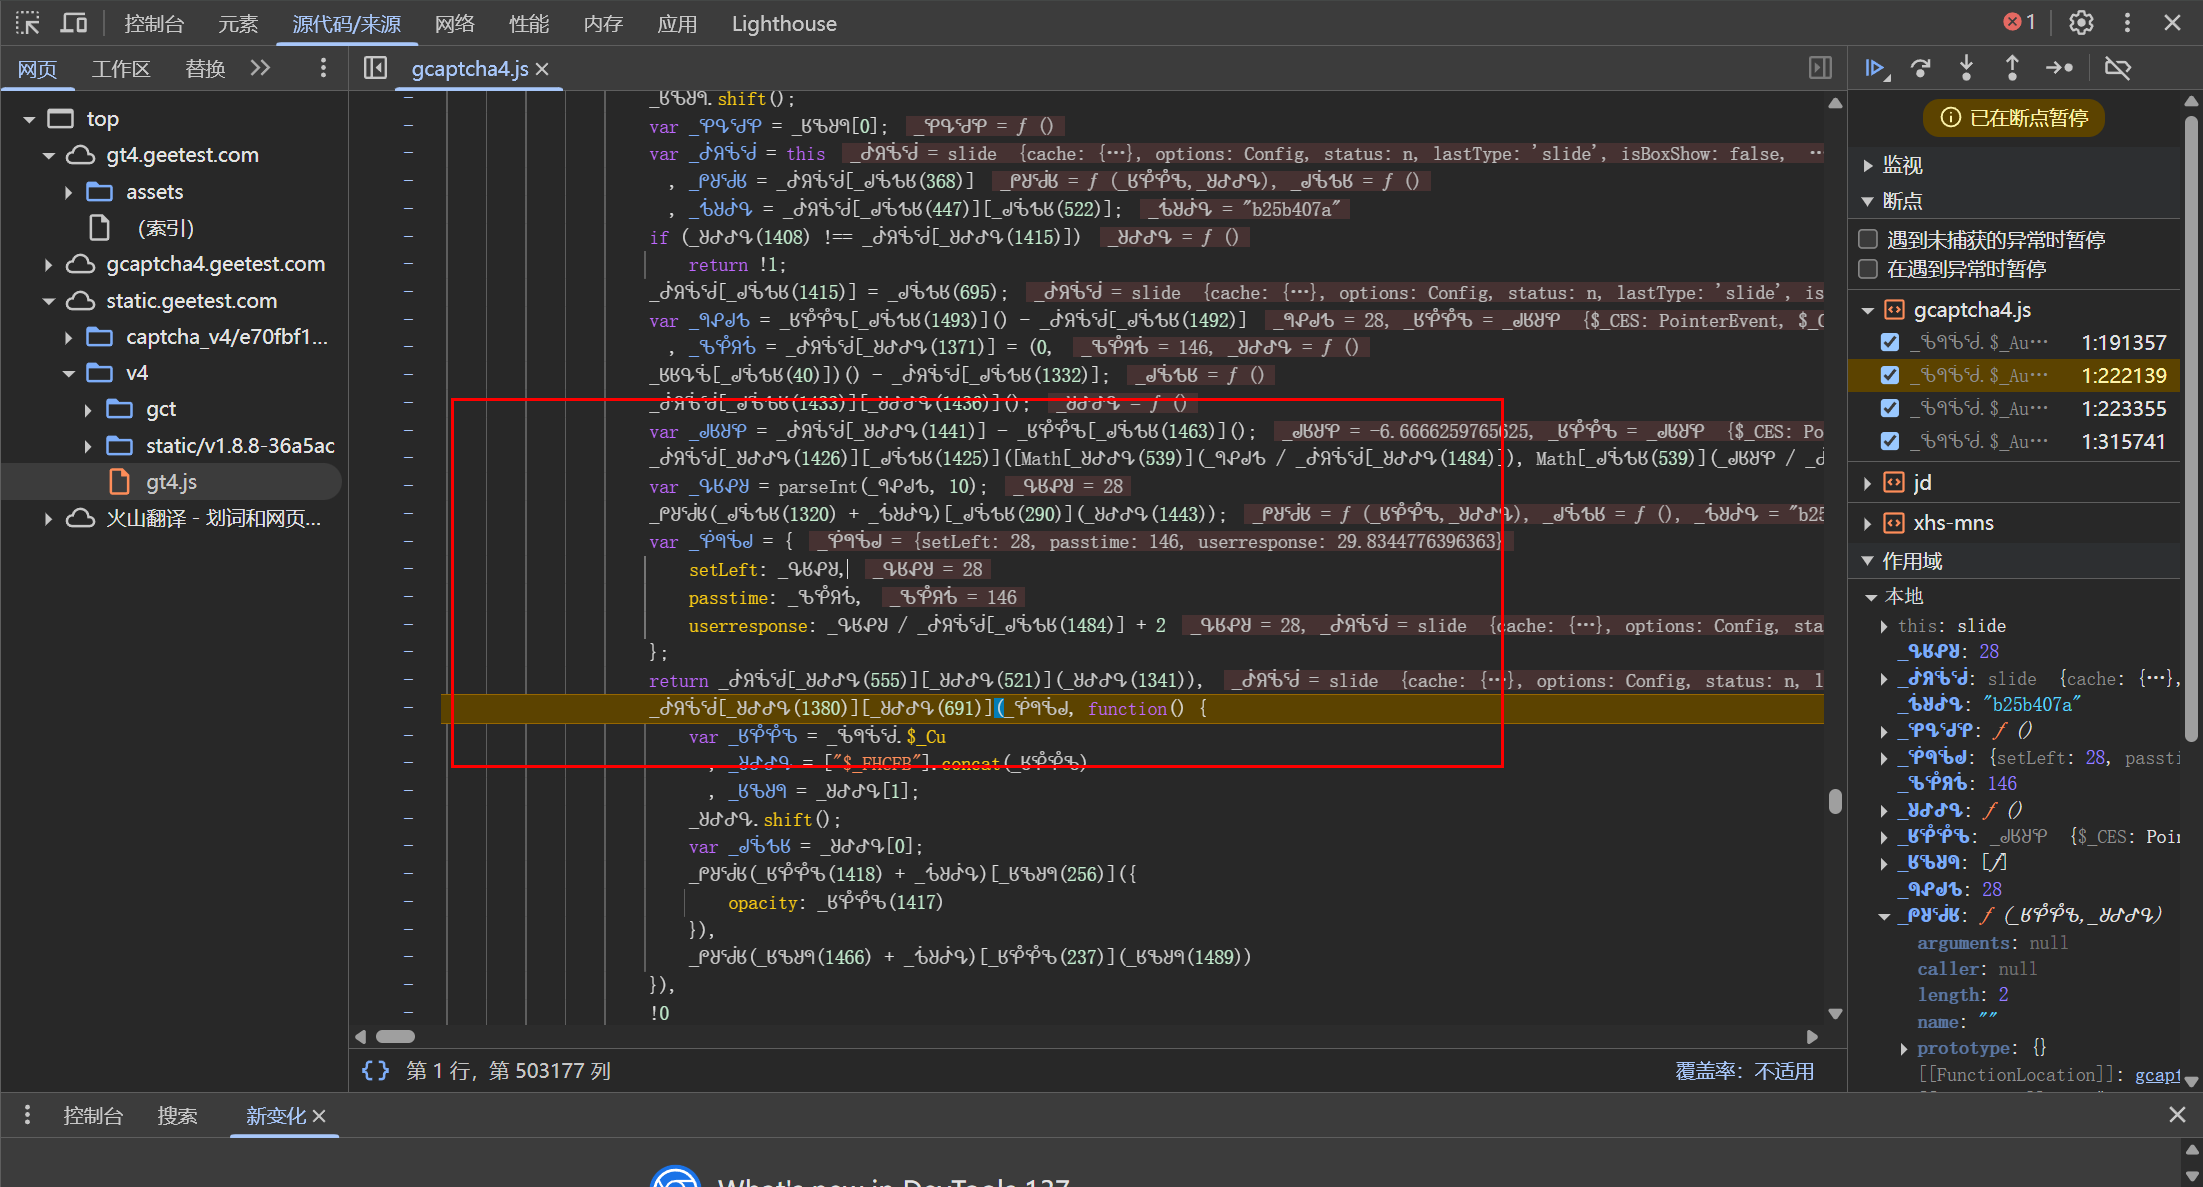
Task: Close the 新变化 drawer tab
Action: point(319,1116)
